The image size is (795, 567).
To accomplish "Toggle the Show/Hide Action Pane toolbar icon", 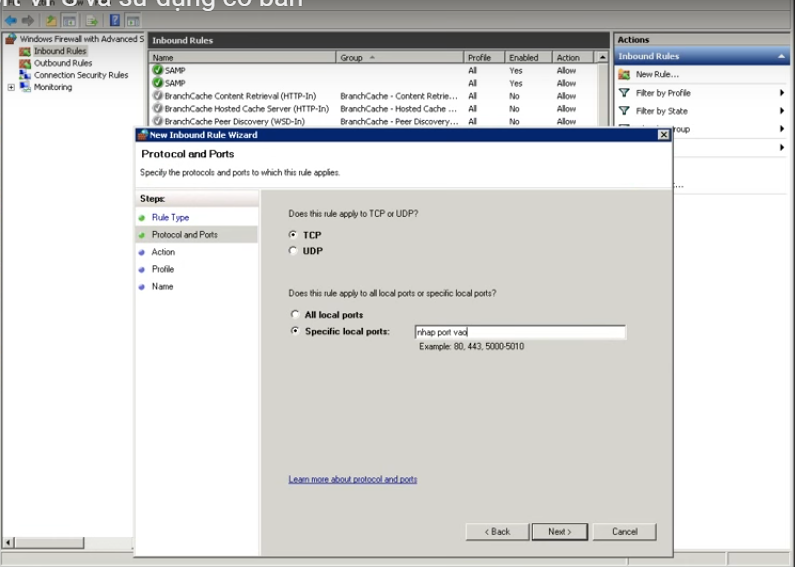I will [133, 21].
